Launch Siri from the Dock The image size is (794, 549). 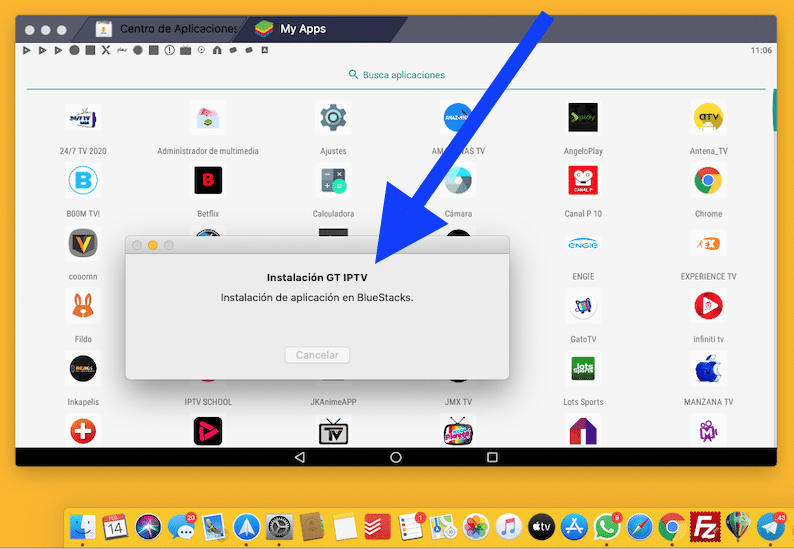pyautogui.click(x=148, y=527)
